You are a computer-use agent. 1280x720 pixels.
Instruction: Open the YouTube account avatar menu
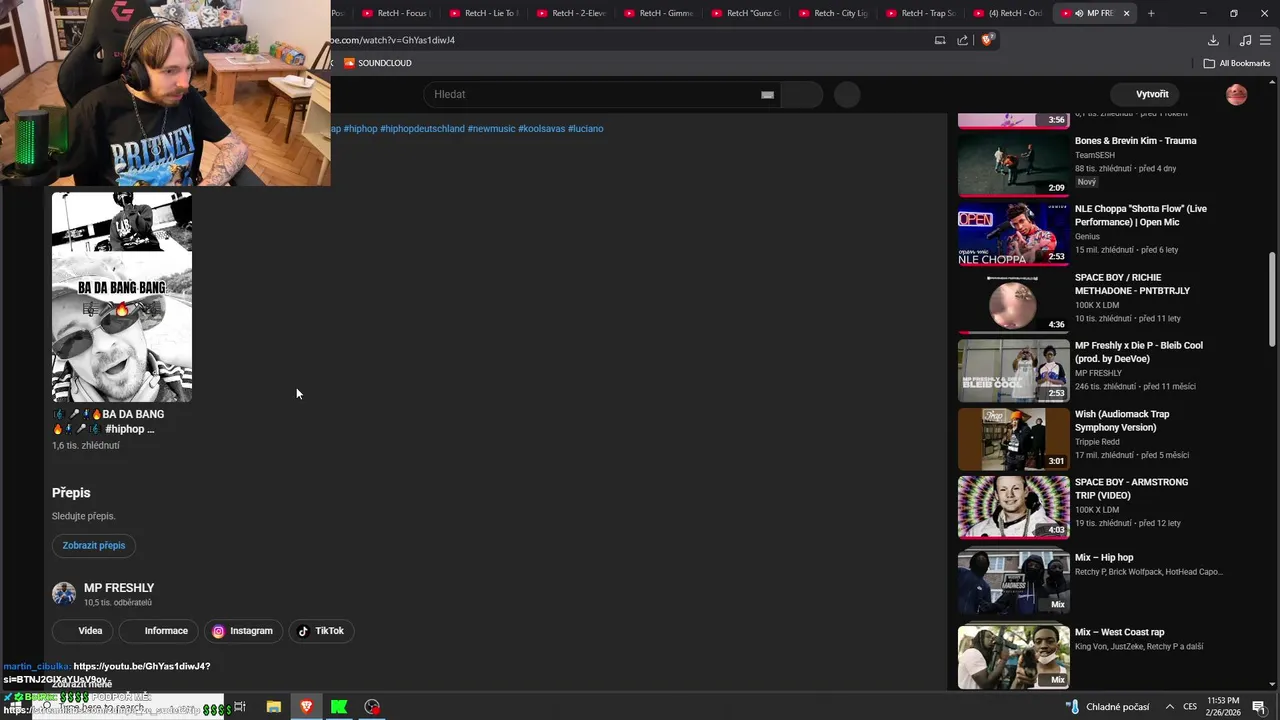(x=1237, y=95)
